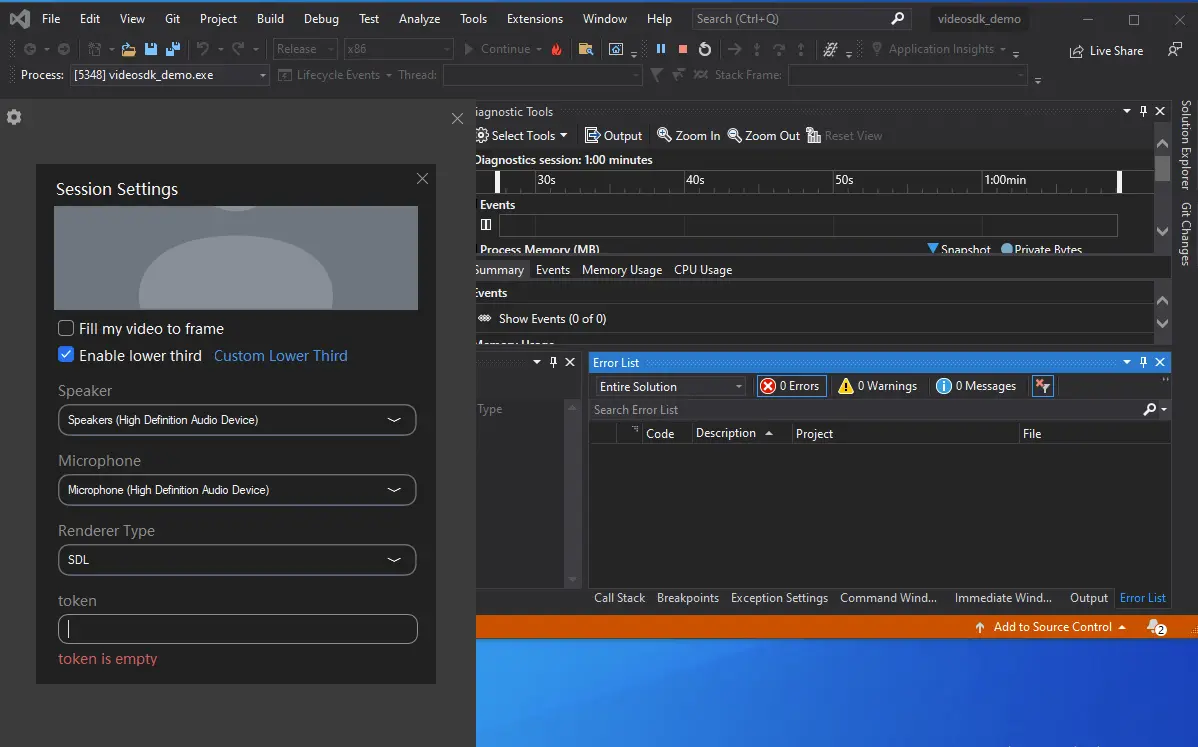
Task: Select the Zoom In tool in Diagnostic Tools
Action: pyautogui.click(x=688, y=135)
